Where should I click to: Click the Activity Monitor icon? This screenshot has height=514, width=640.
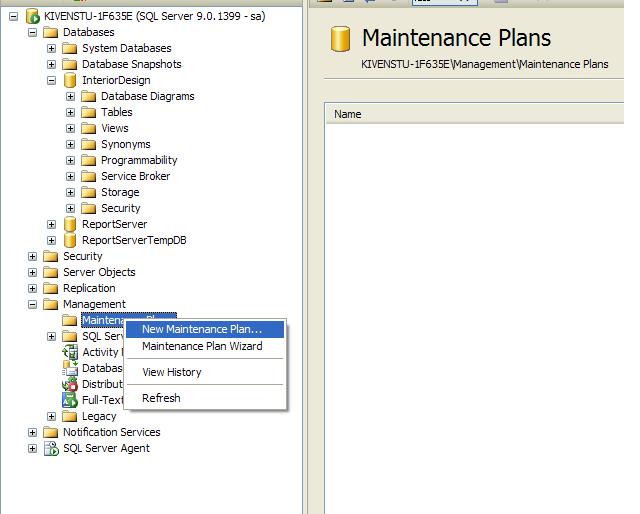click(x=70, y=352)
